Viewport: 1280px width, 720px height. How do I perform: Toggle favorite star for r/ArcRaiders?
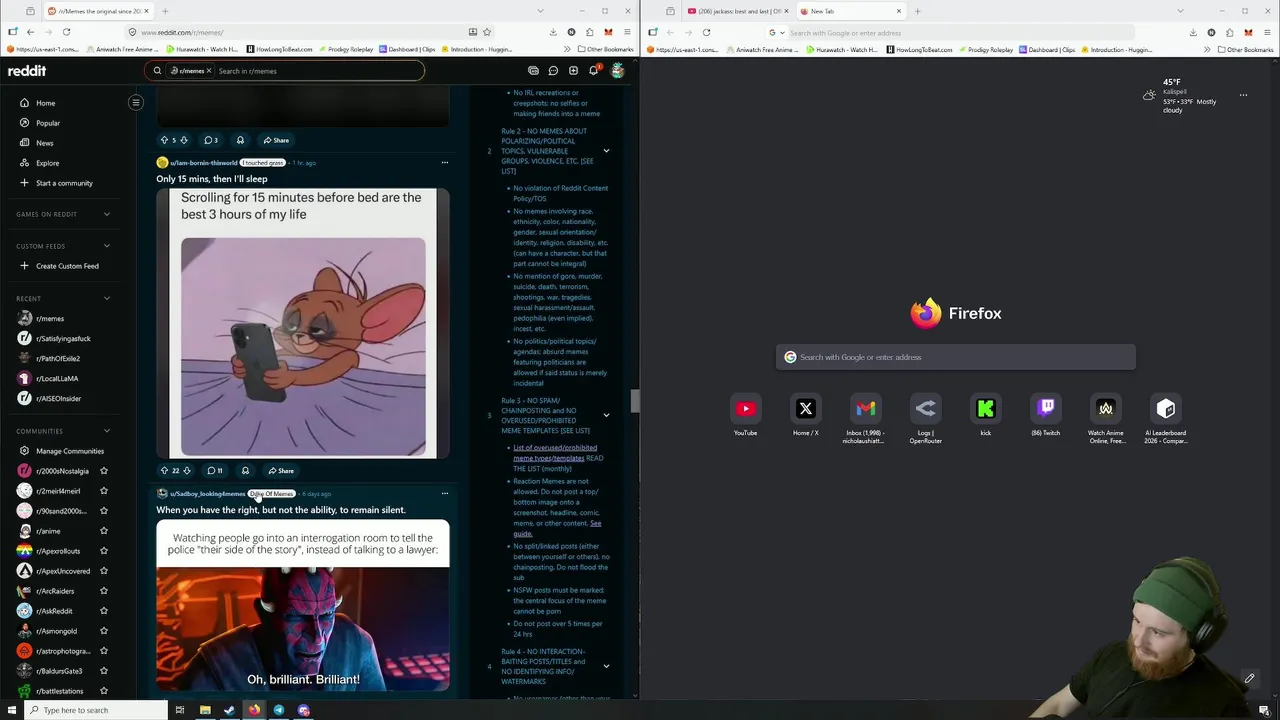(104, 591)
